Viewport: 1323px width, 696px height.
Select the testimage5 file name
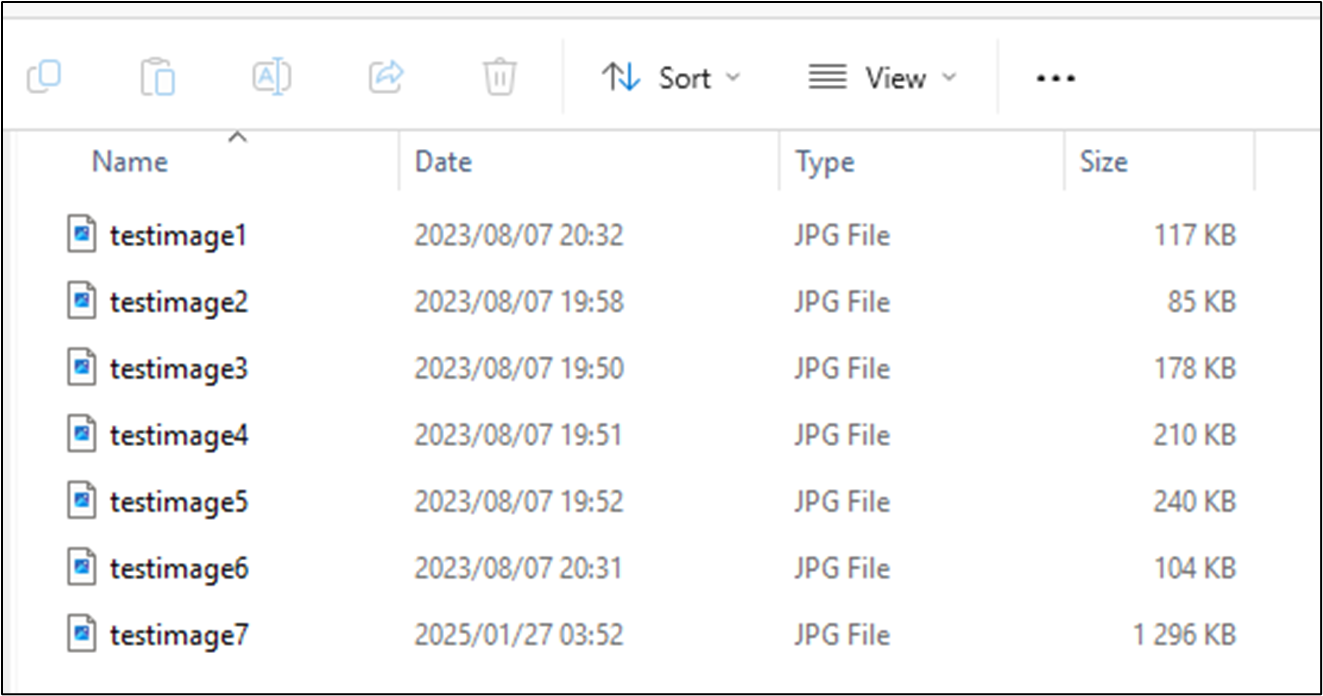click(x=179, y=502)
